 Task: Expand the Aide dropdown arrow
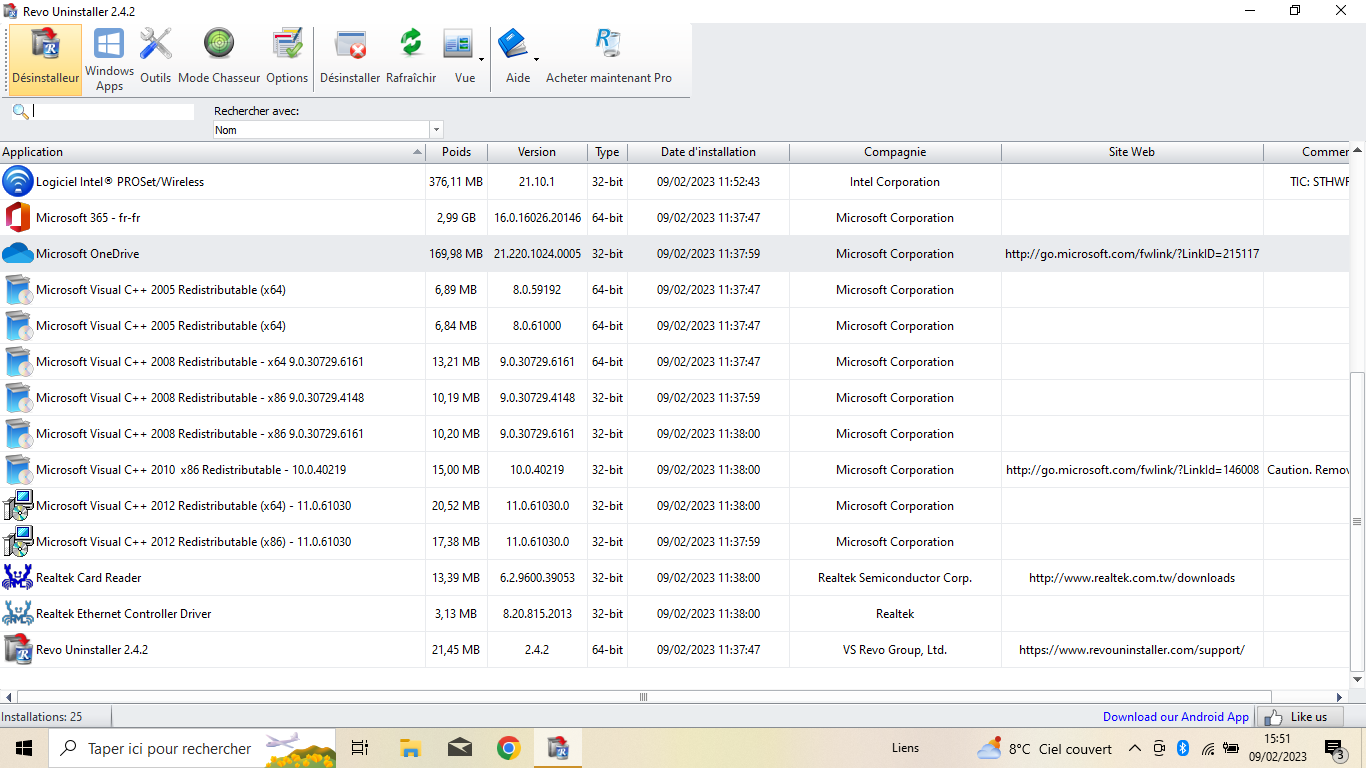click(536, 60)
